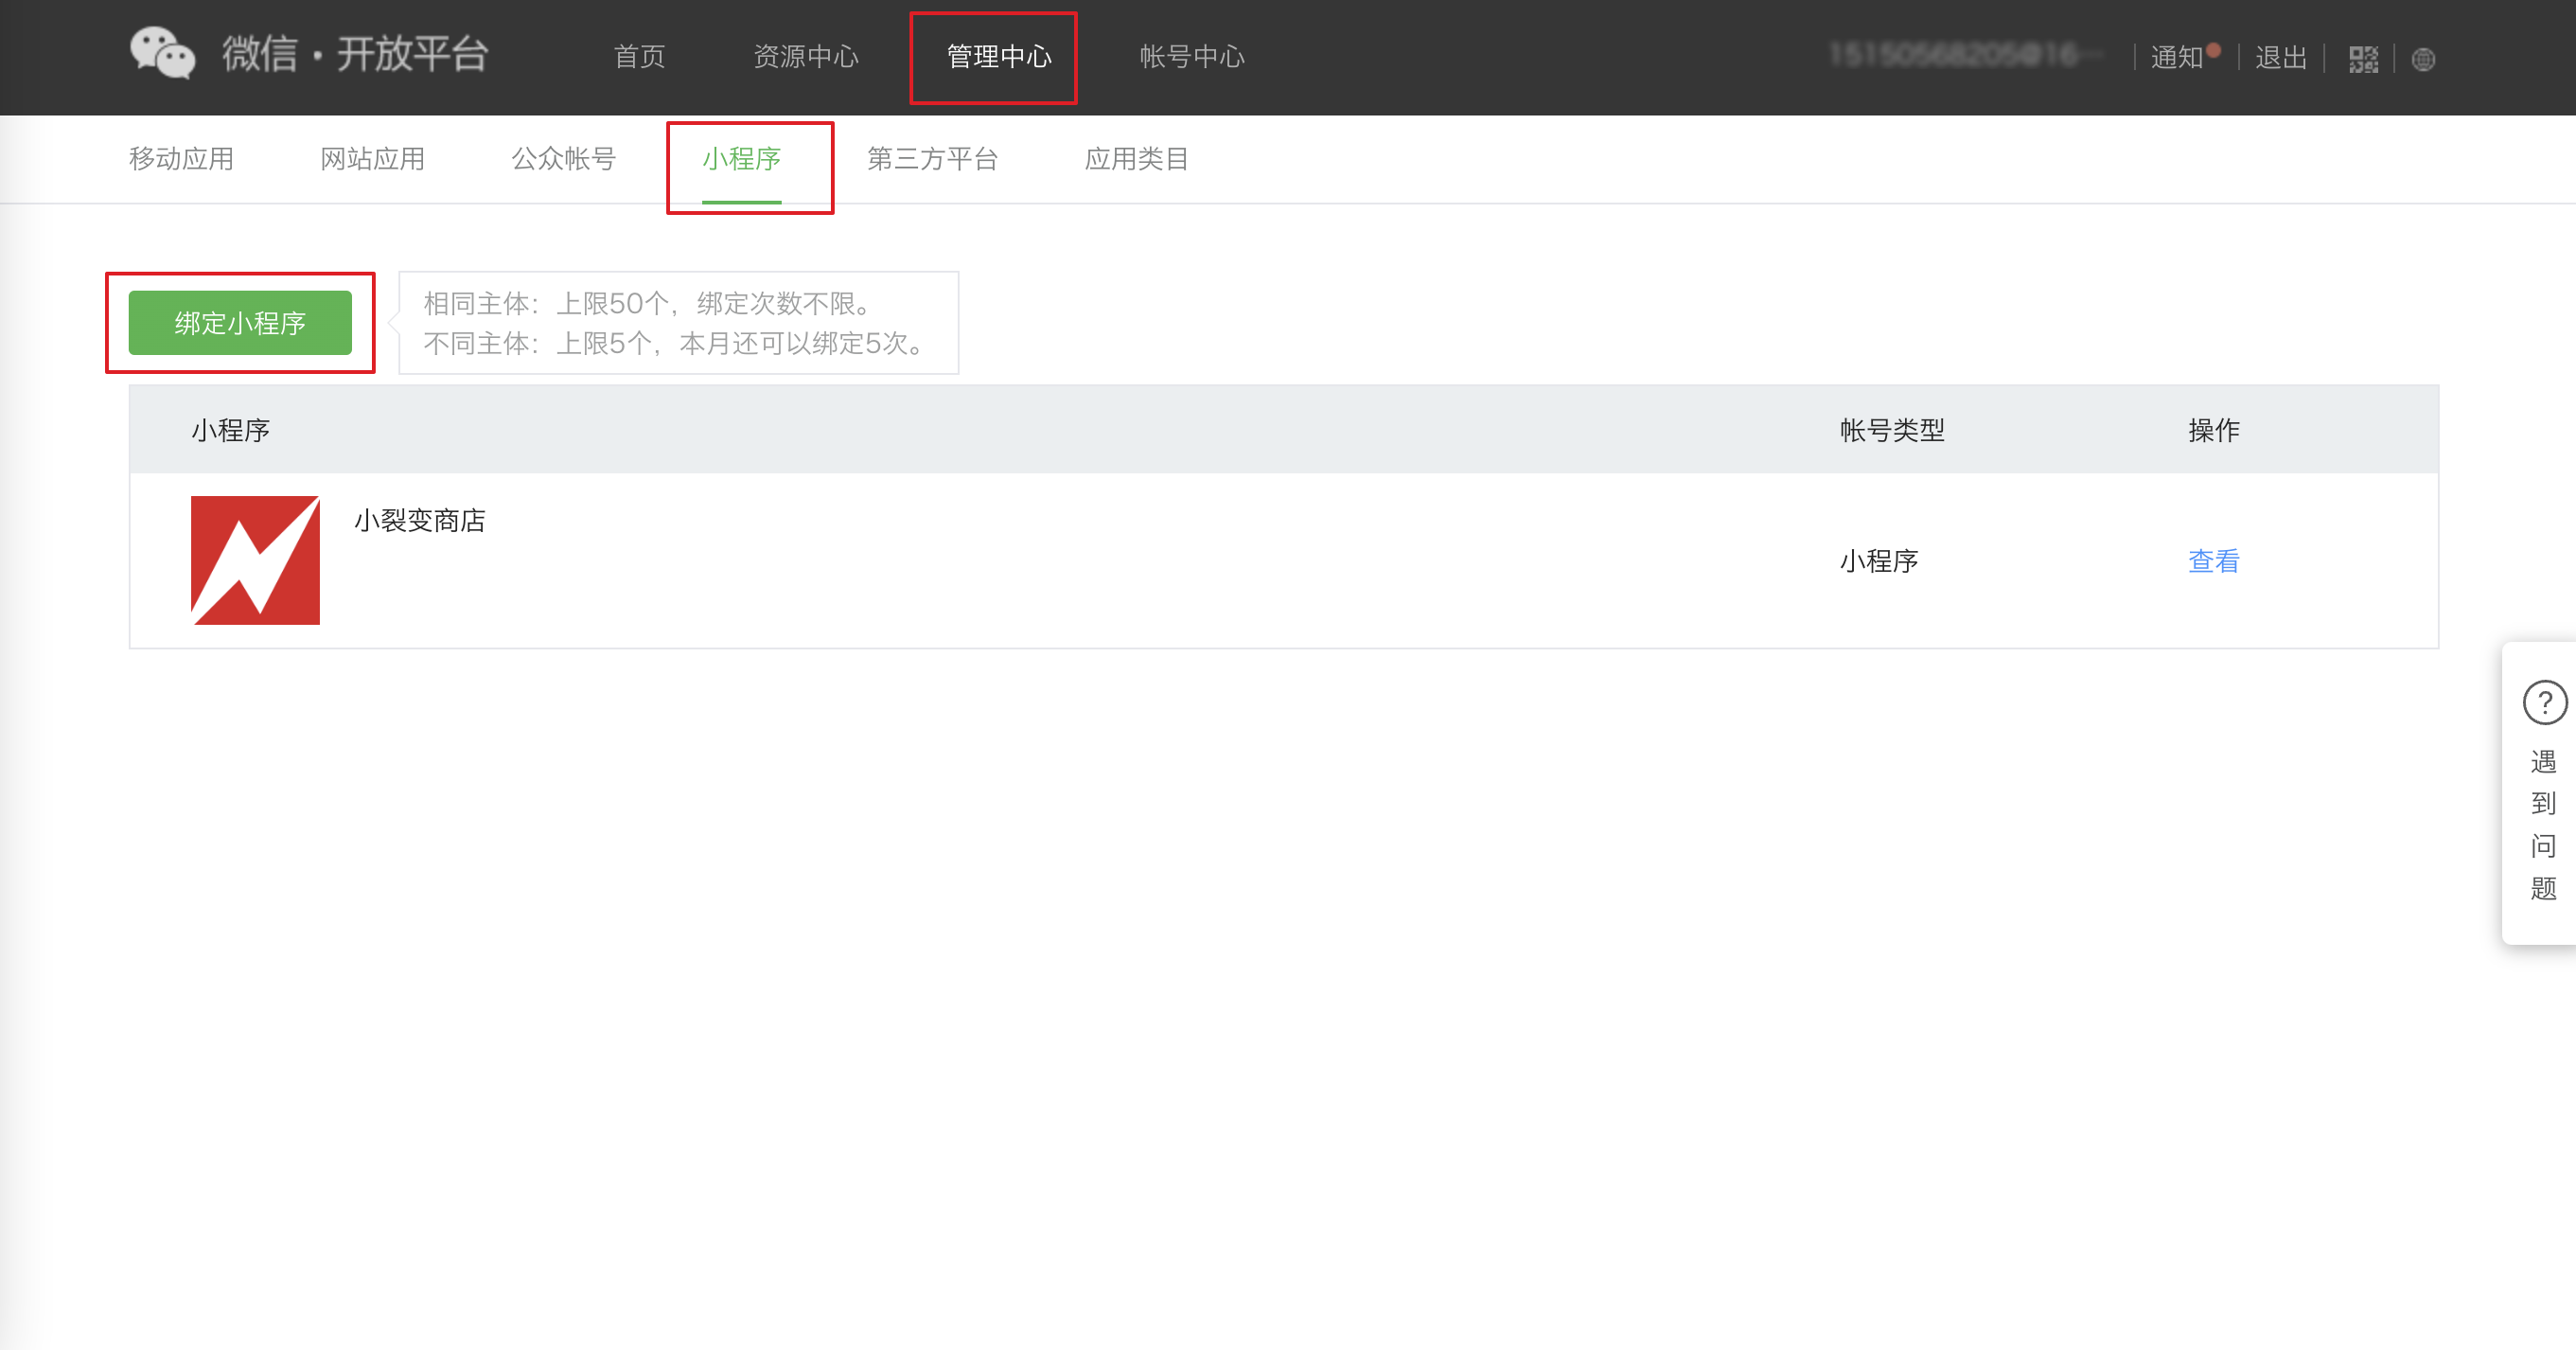Open the QR code icon in header
The width and height of the screenshot is (2576, 1350).
[2363, 59]
